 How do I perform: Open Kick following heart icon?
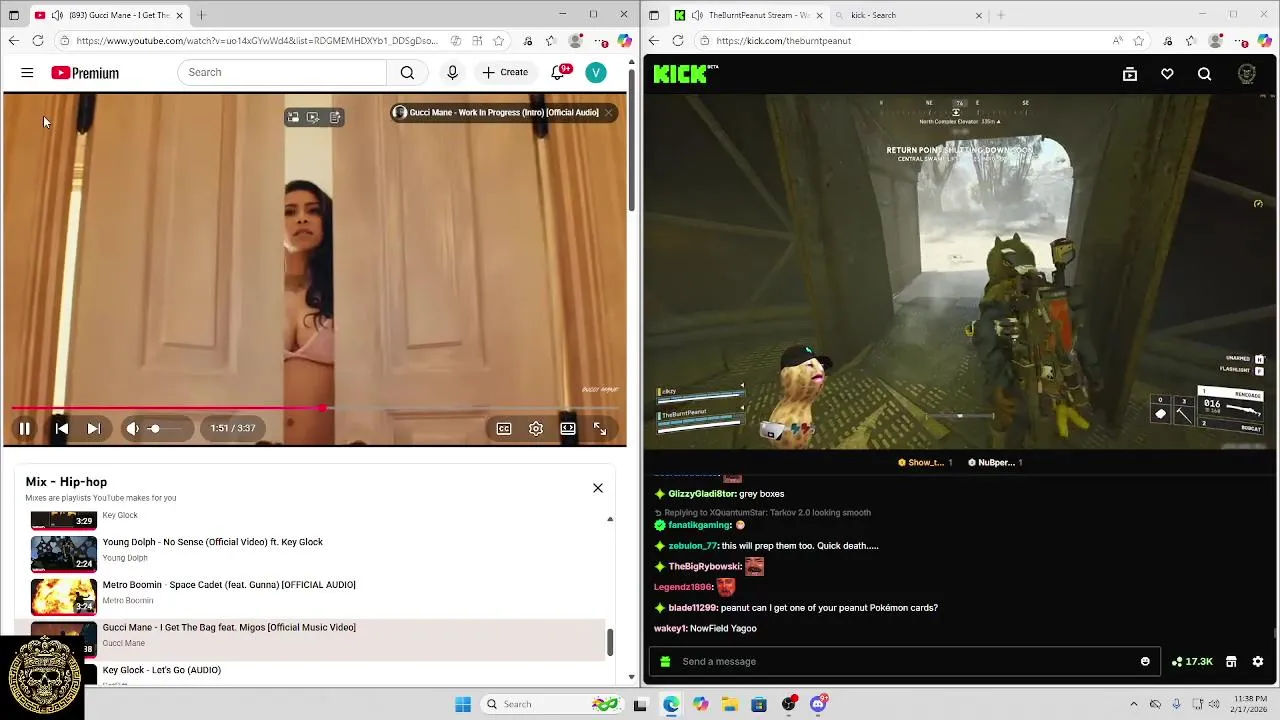1167,74
